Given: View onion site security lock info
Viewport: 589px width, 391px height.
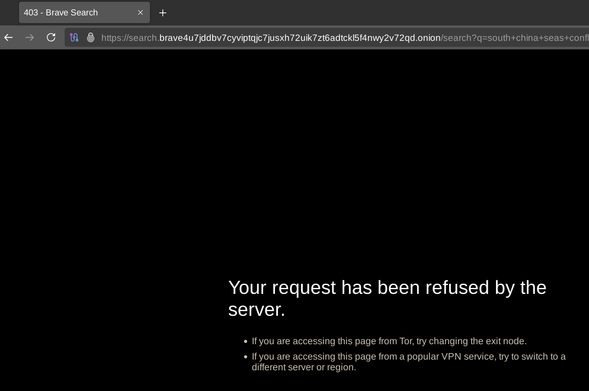Looking at the screenshot, I should tap(91, 37).
